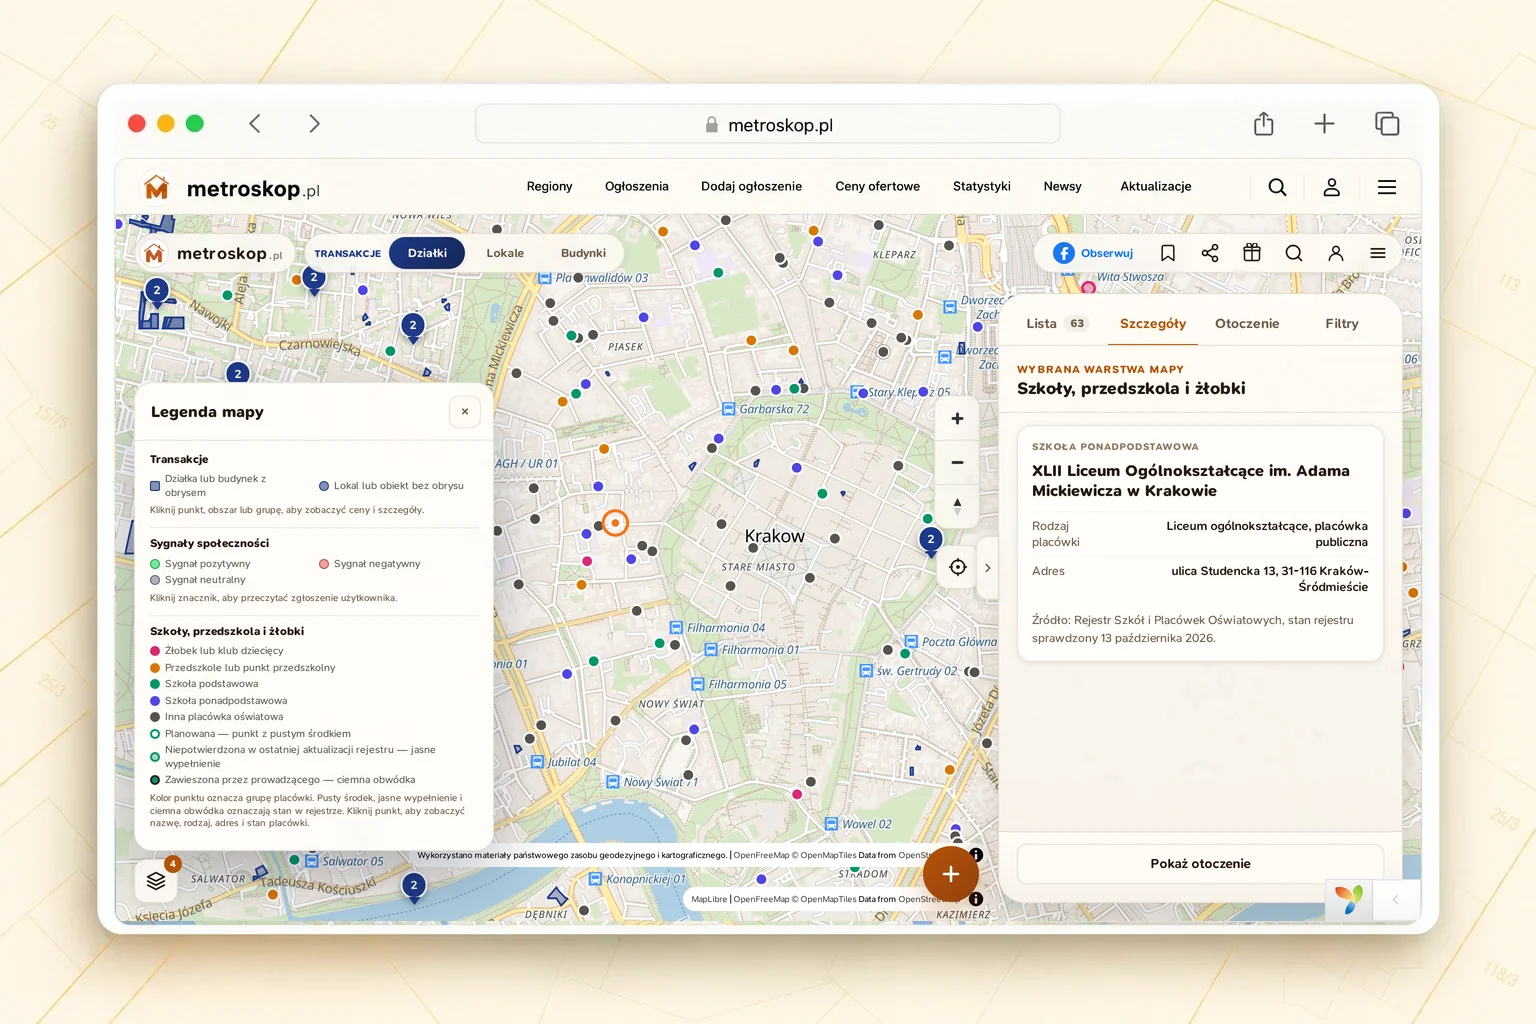Open the Statystyki navigation item
Viewport: 1536px width, 1024px height.
(x=982, y=186)
